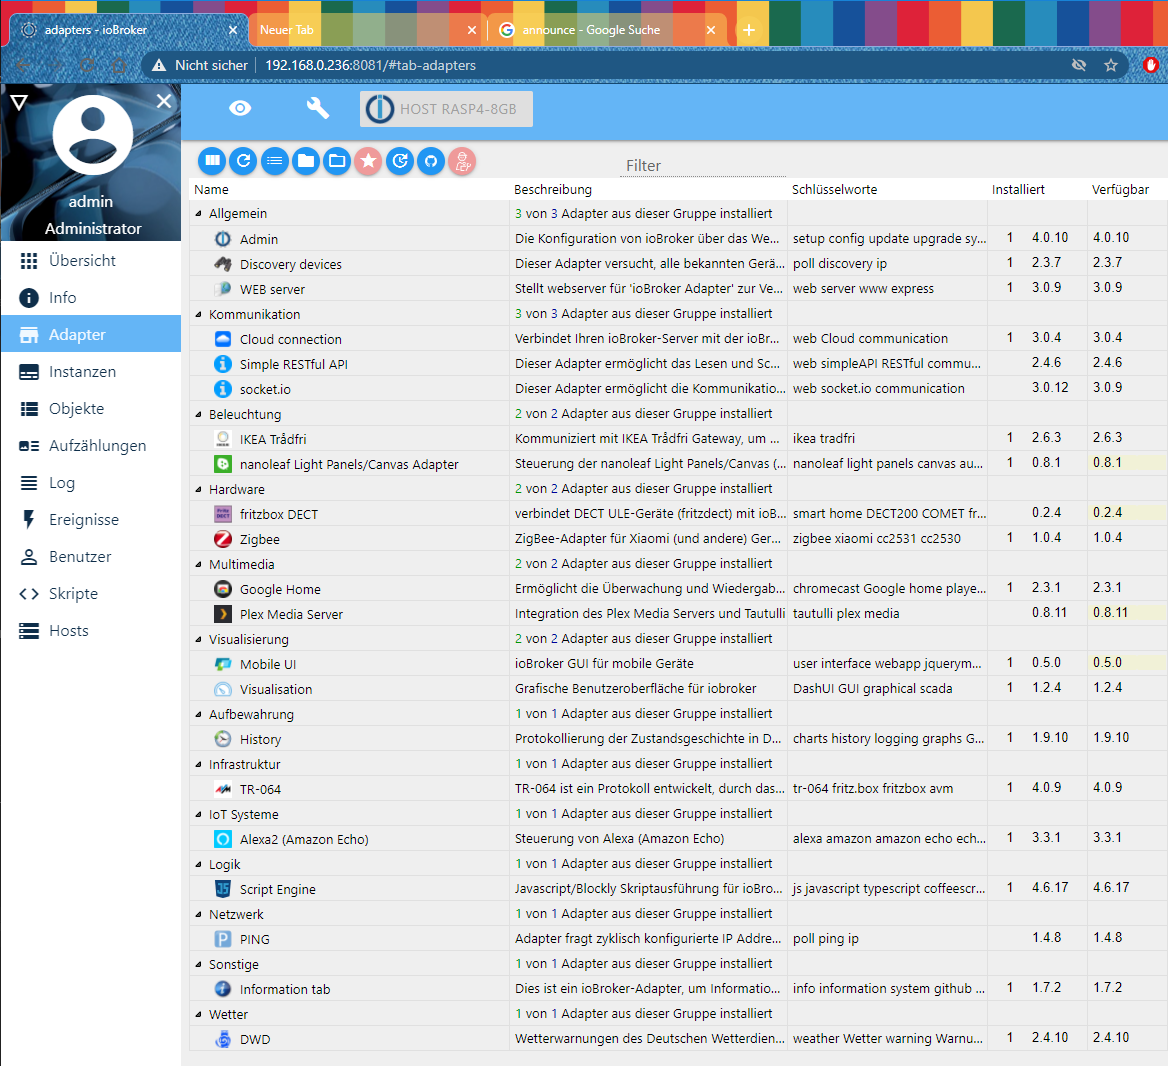This screenshot has height=1066, width=1168.
Task: Collapse the Kommunikation group
Action: [198, 314]
